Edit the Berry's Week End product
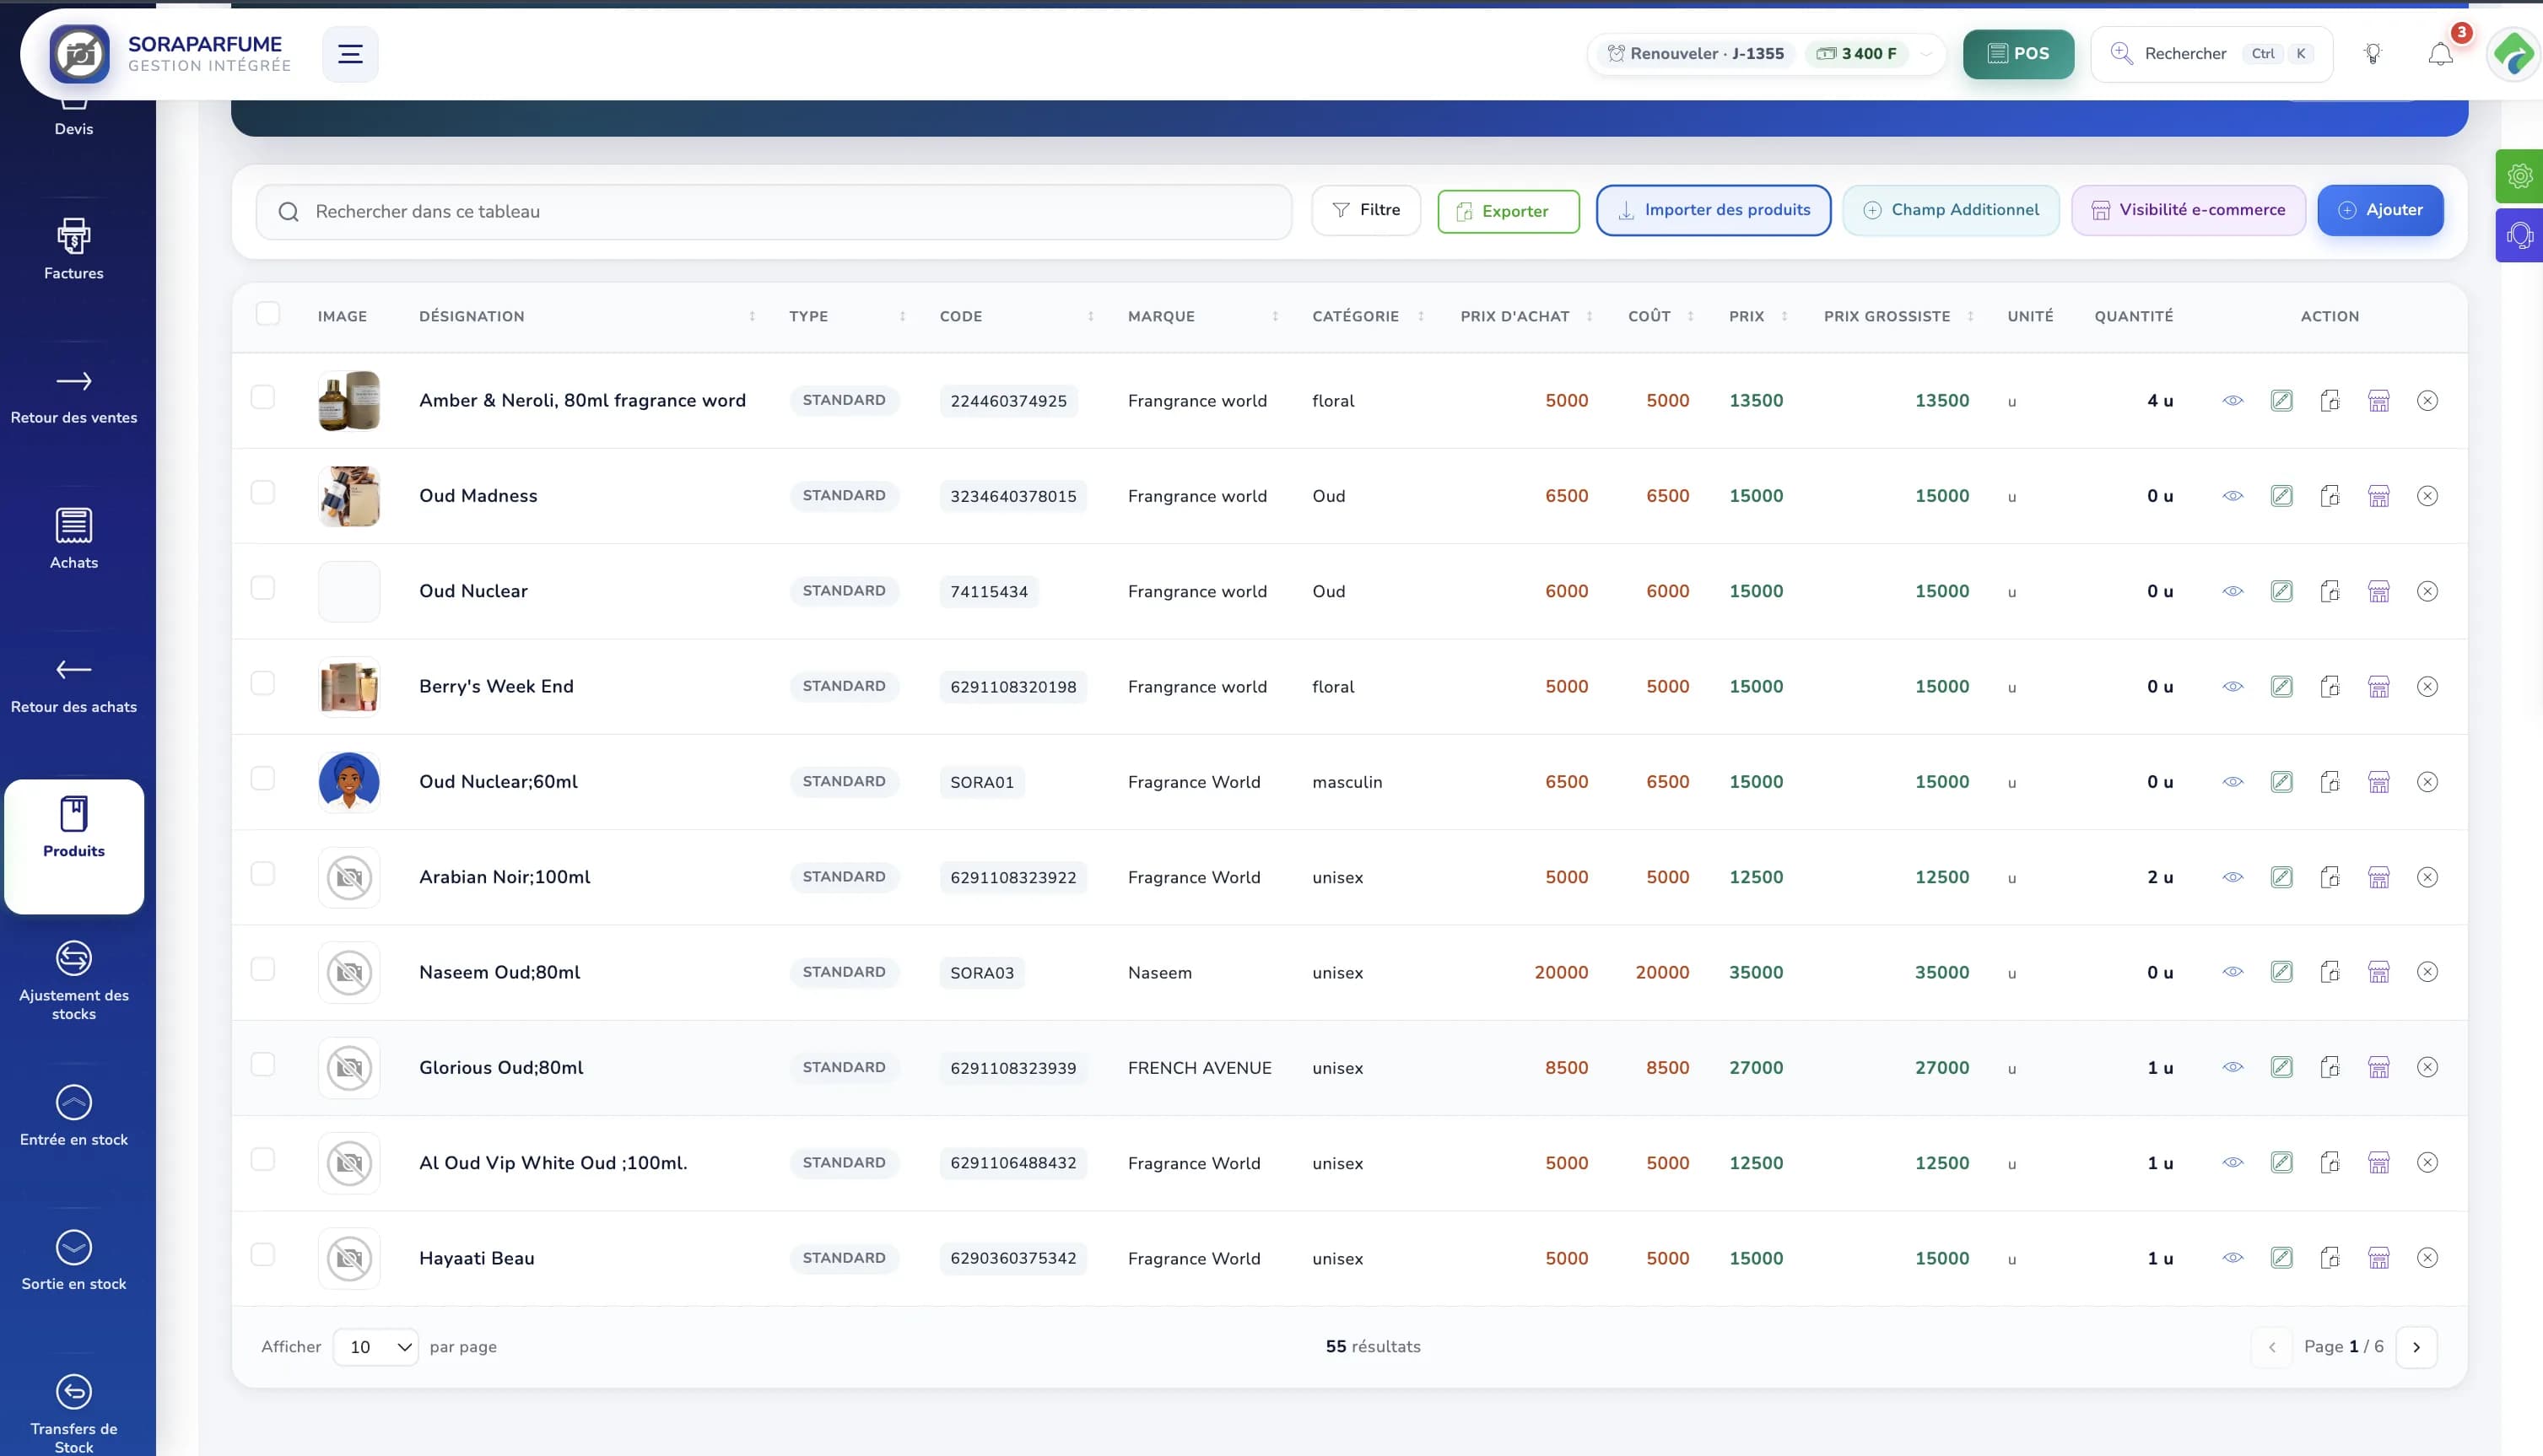This screenshot has width=2543, height=1456. pyautogui.click(x=2281, y=687)
